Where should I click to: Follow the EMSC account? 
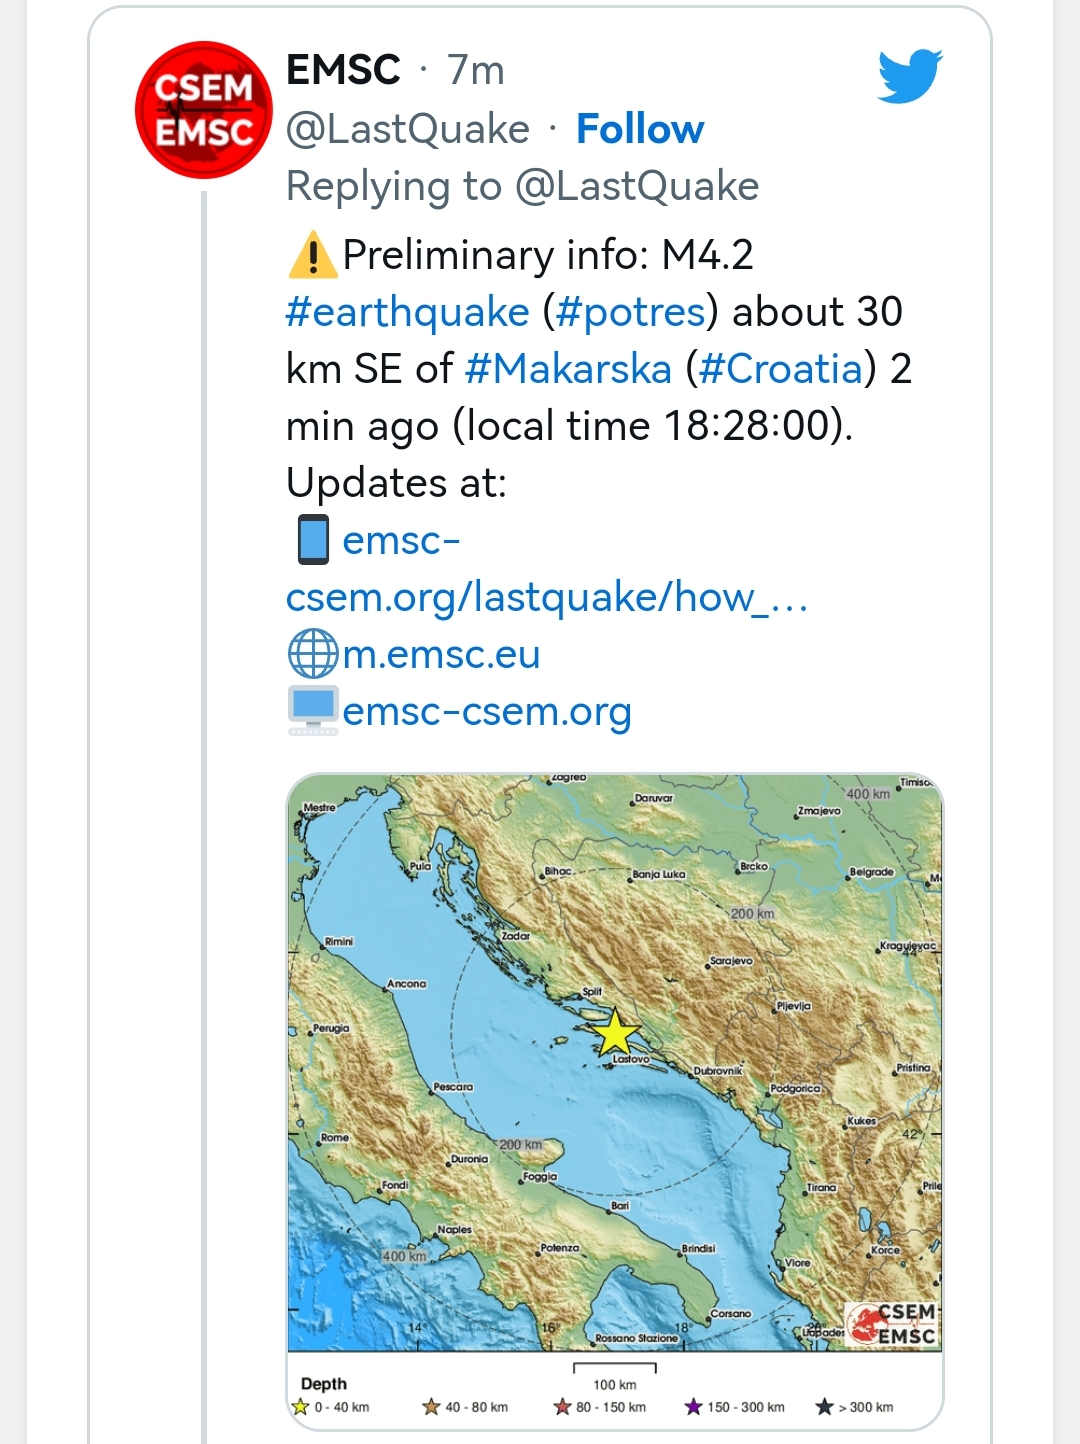pos(640,129)
